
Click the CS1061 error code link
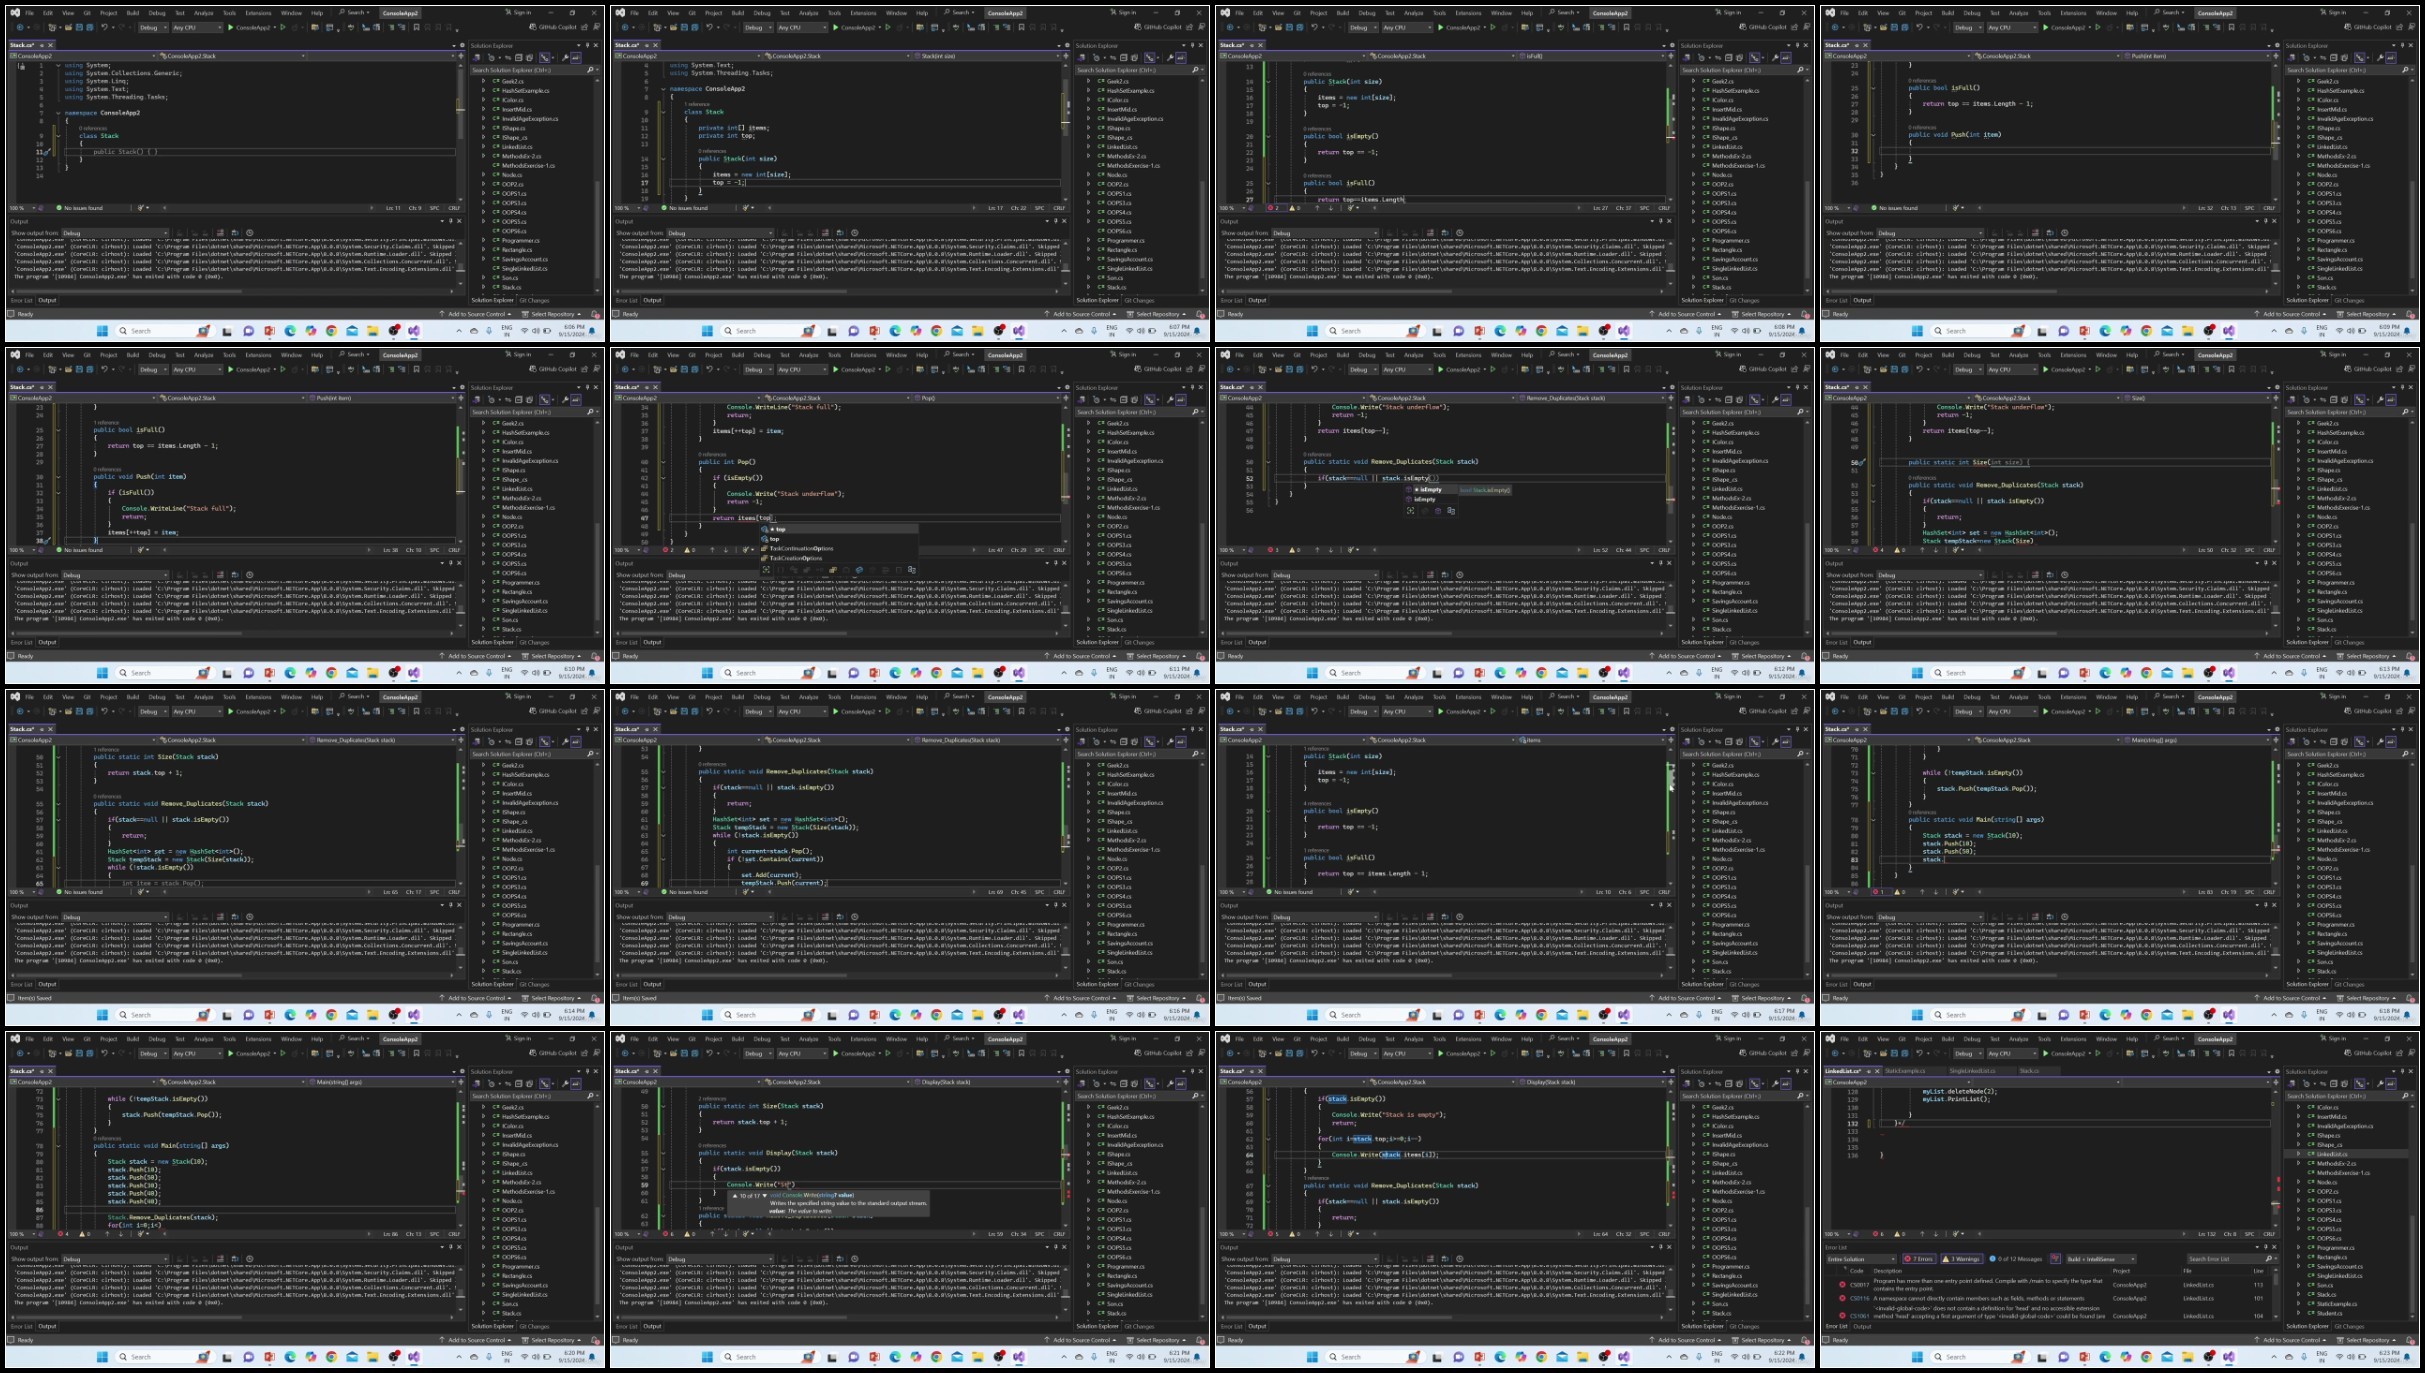pyautogui.click(x=1859, y=1316)
